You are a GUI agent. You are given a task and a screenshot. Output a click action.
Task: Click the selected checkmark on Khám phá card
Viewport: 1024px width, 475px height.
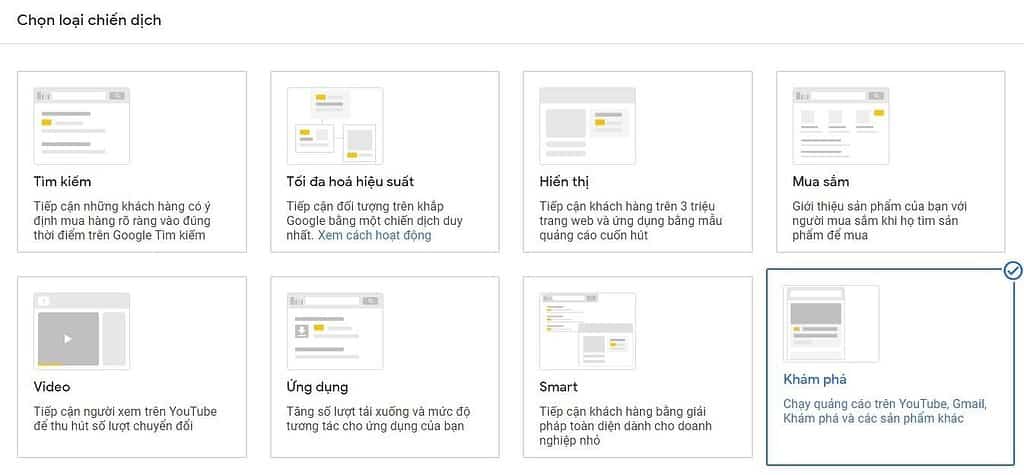(x=1013, y=270)
